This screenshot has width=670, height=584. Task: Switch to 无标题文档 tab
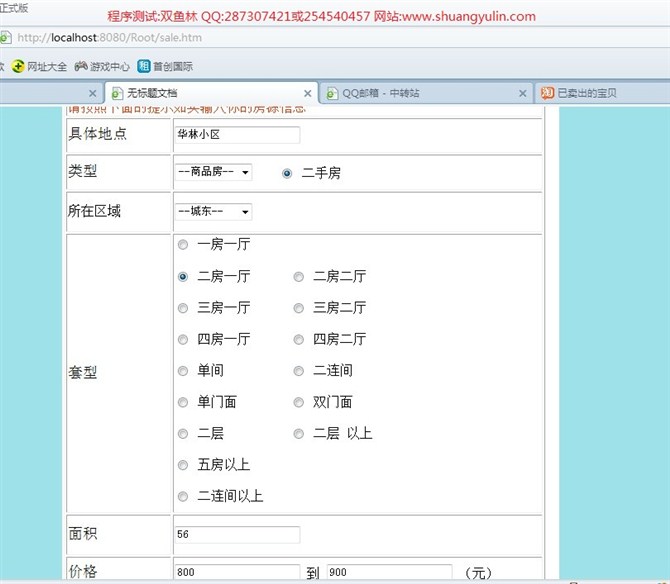(212, 93)
